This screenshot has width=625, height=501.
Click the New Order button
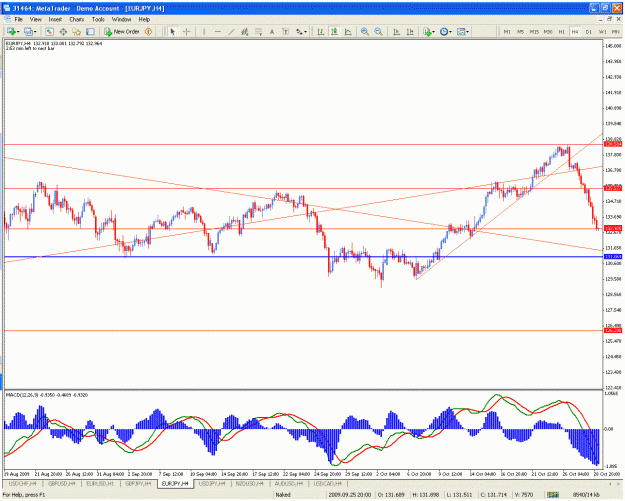(122, 31)
